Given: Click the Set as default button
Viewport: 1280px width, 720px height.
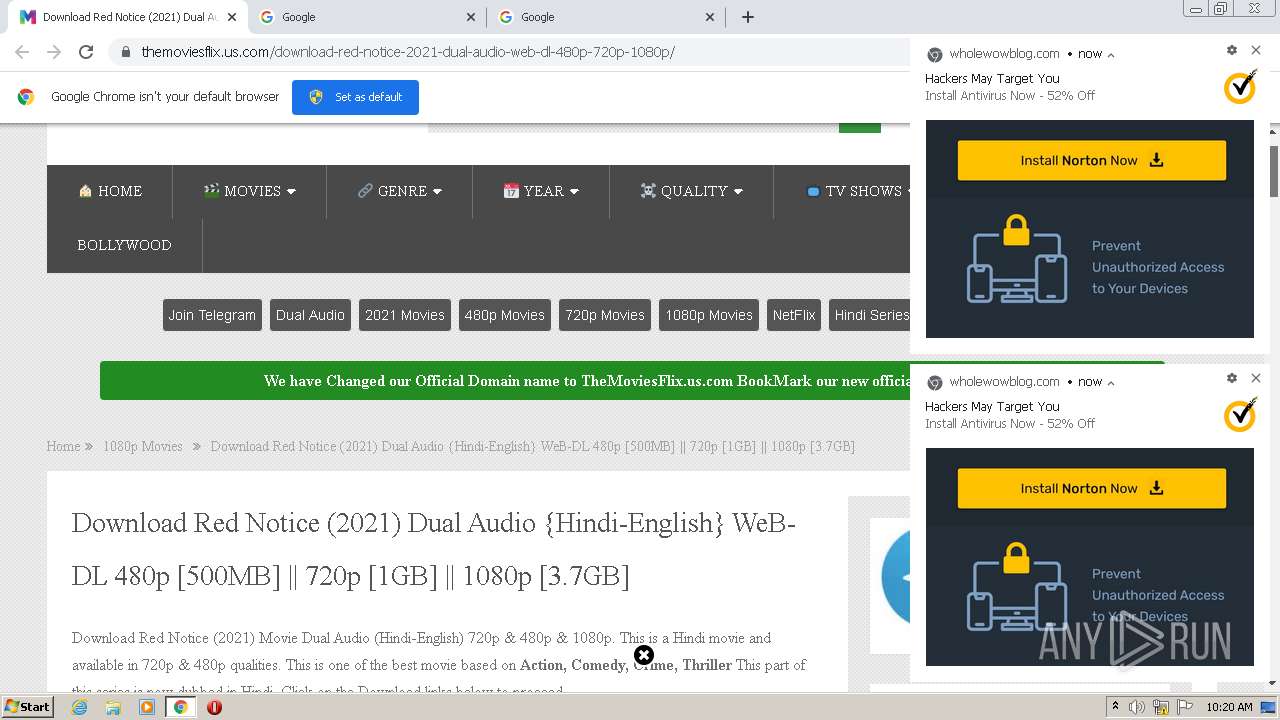Looking at the screenshot, I should (x=355, y=97).
